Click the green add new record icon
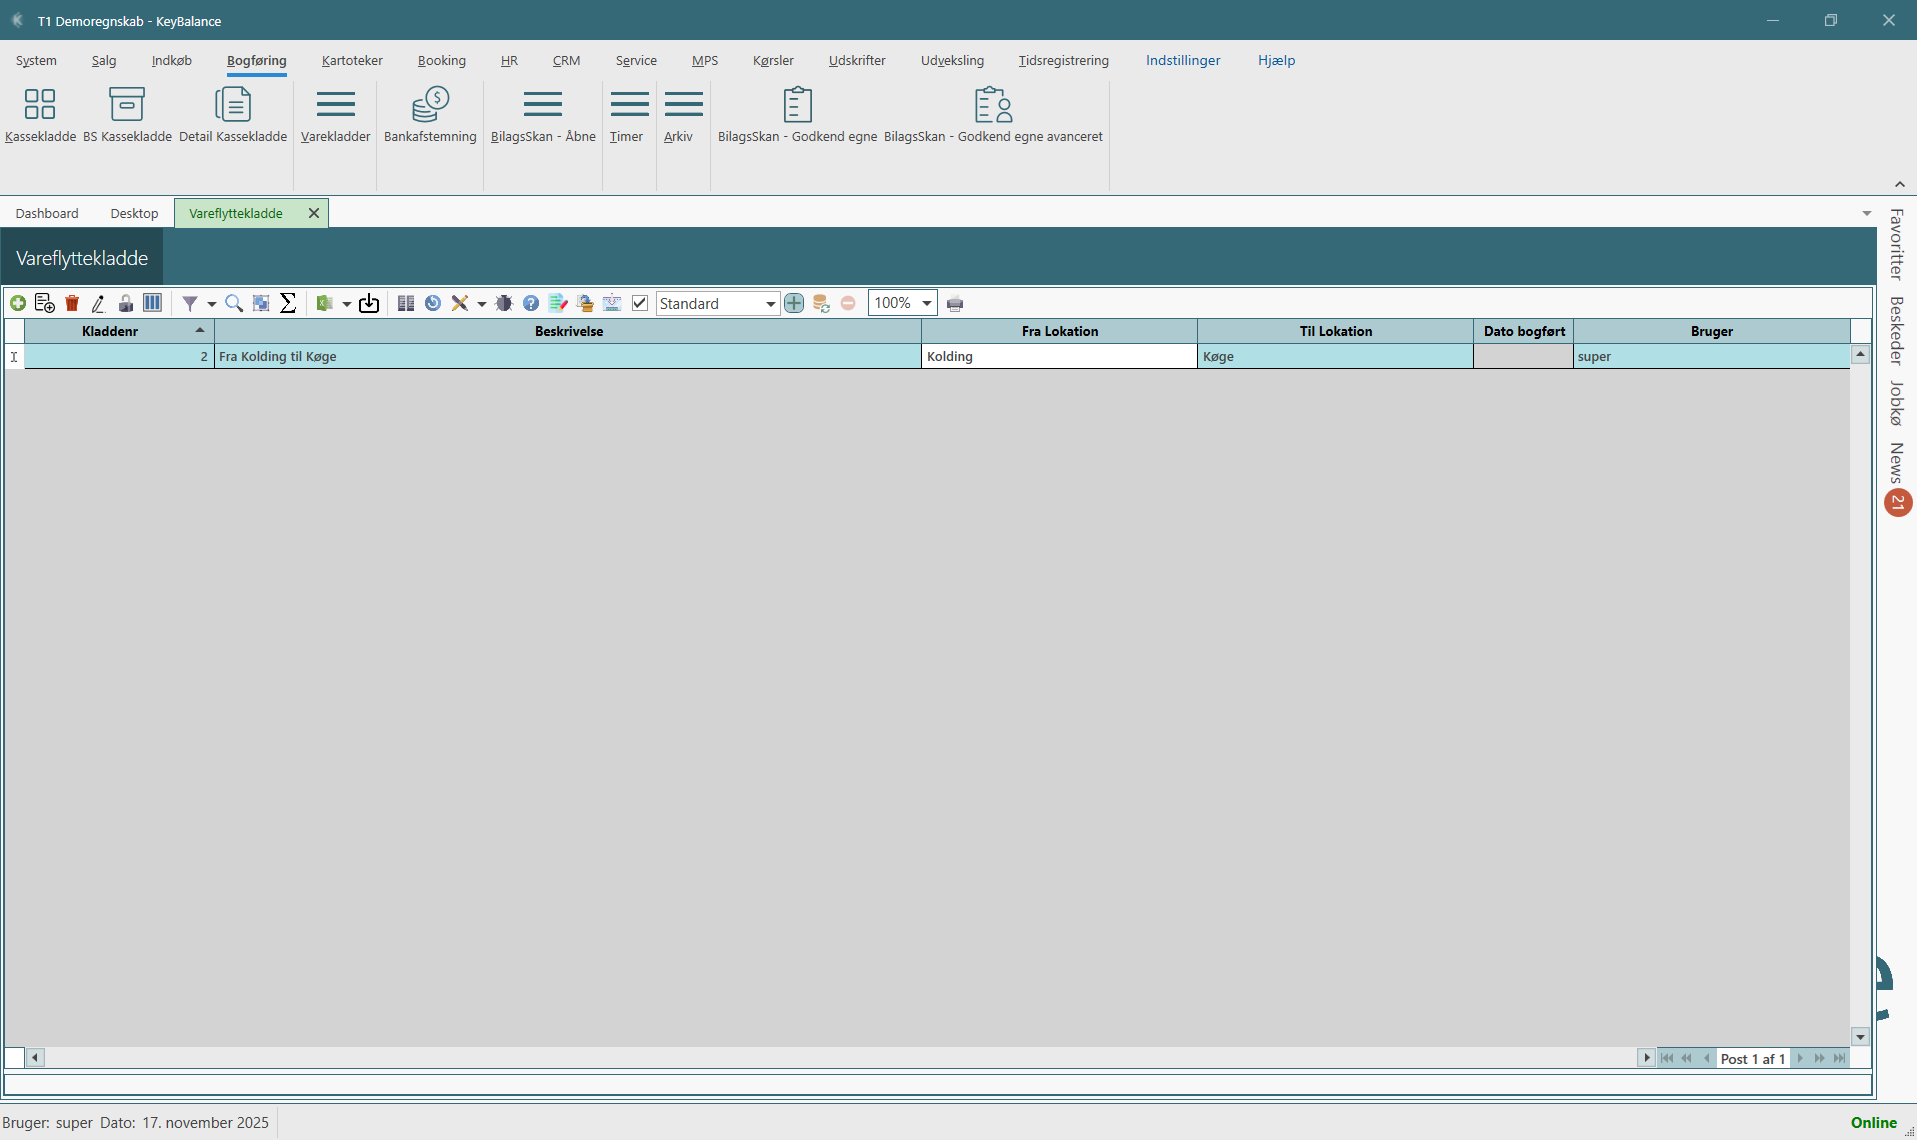 pyautogui.click(x=18, y=303)
